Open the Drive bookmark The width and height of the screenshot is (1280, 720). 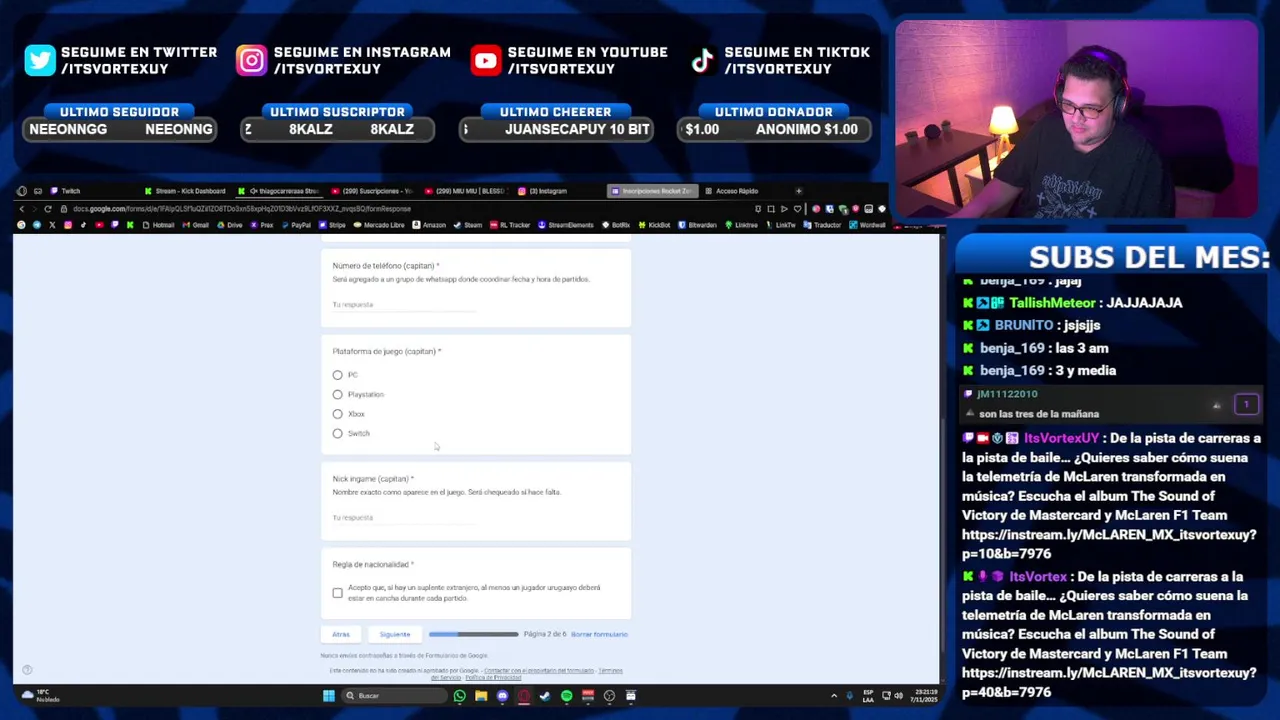[230, 225]
